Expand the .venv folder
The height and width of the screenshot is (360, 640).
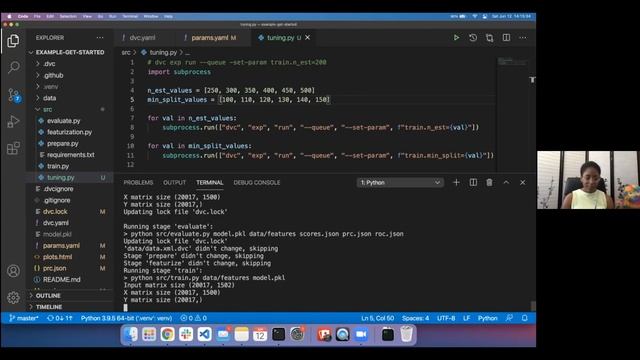pyautogui.click(x=51, y=87)
